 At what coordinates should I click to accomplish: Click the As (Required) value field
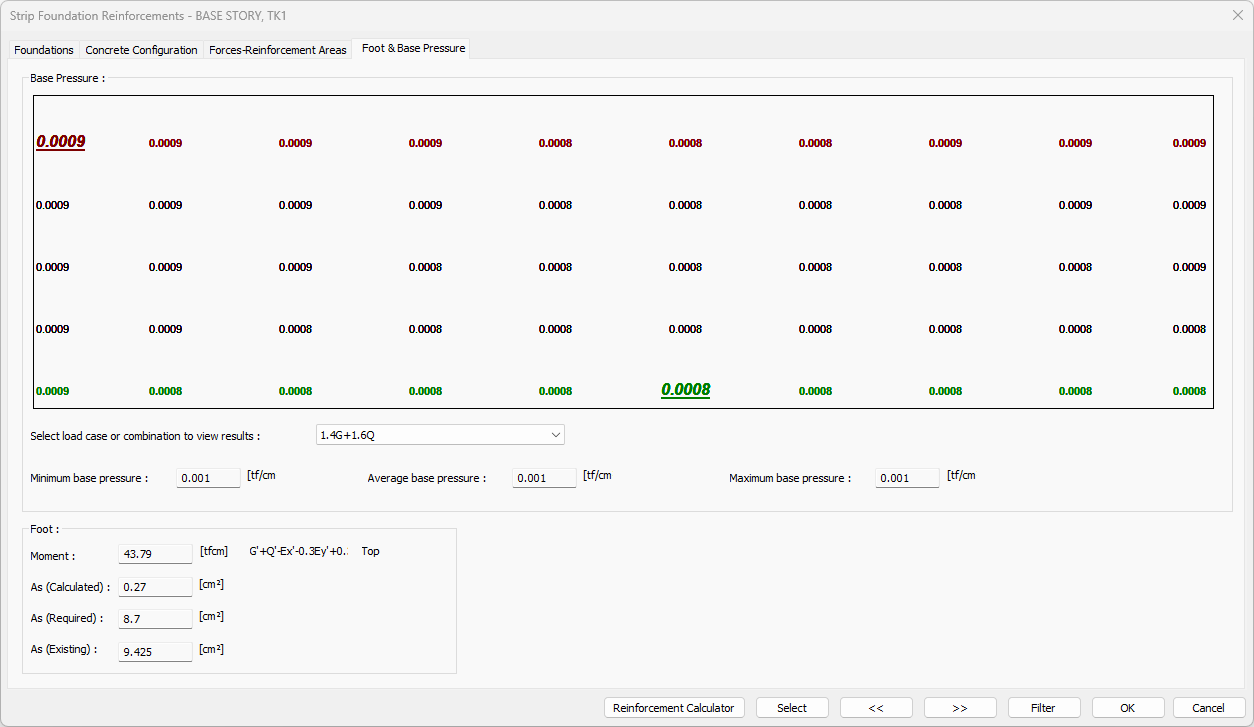[x=155, y=619]
